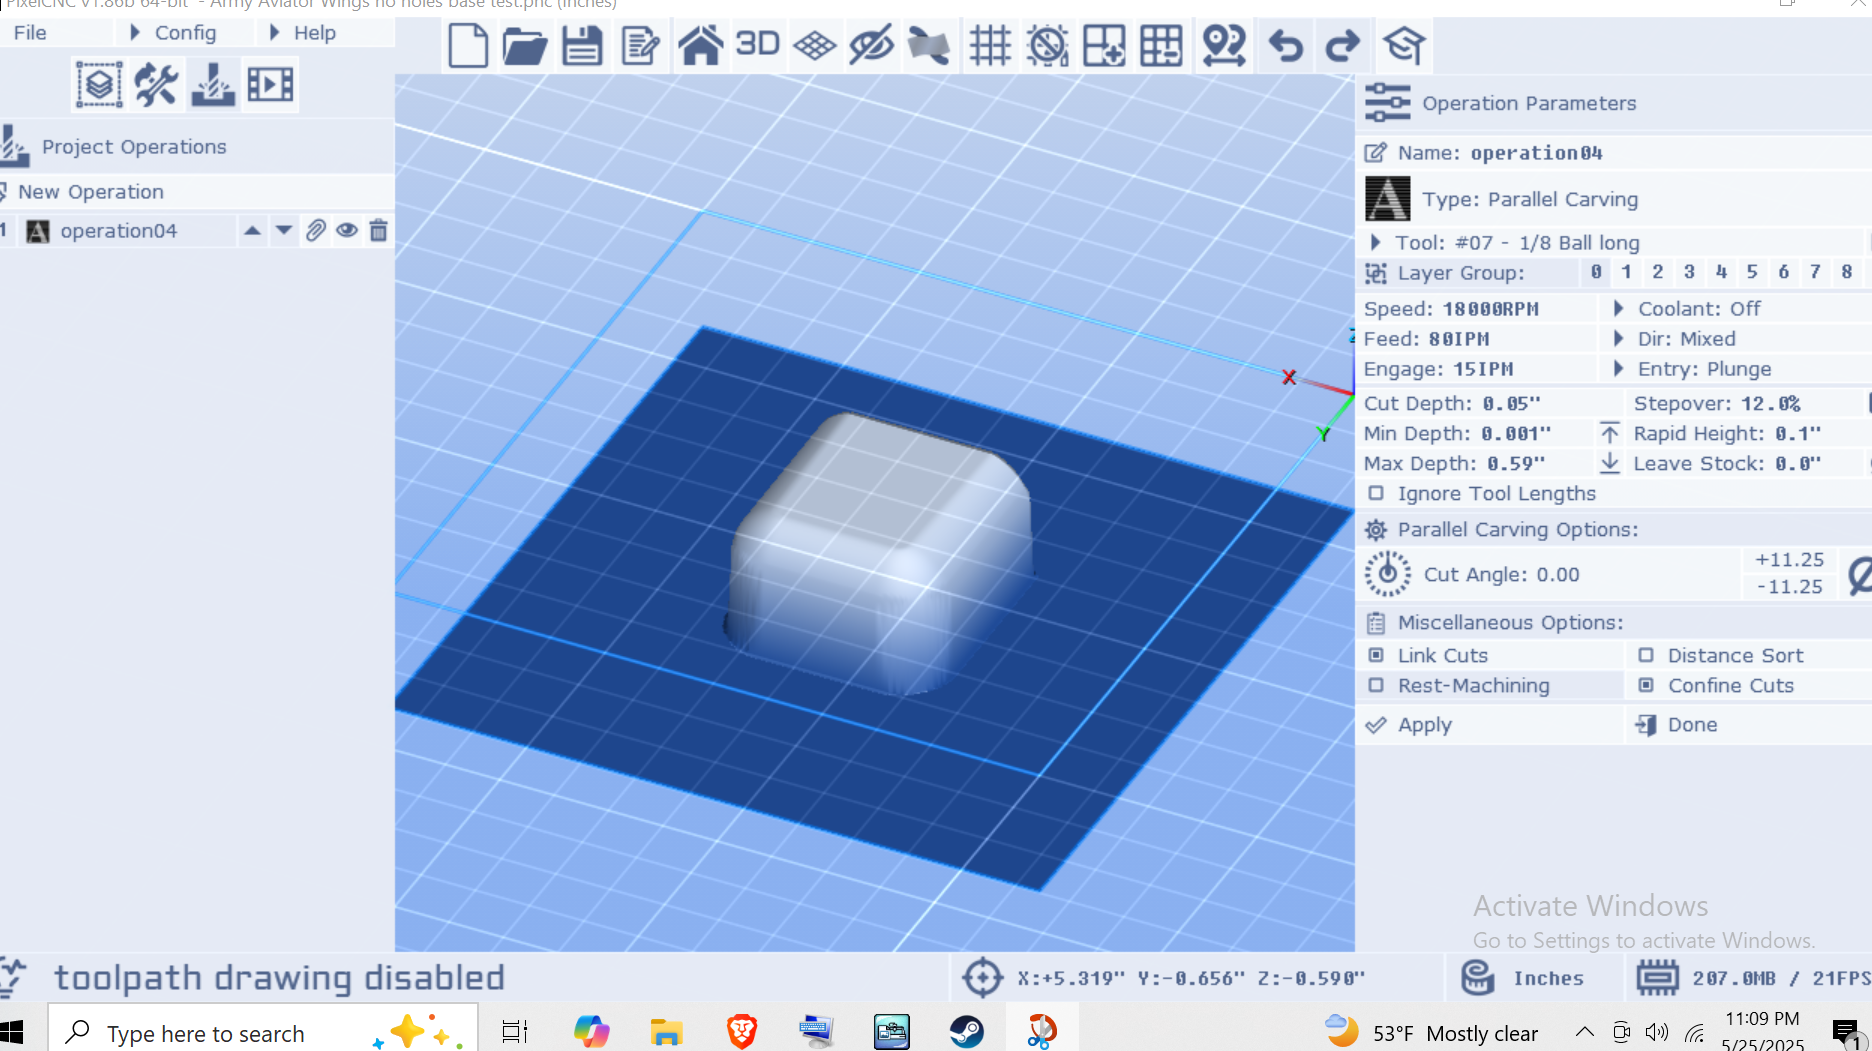The image size is (1872, 1051).
Task: Open the tools wrench-and-screwdriver icon
Action: [156, 85]
